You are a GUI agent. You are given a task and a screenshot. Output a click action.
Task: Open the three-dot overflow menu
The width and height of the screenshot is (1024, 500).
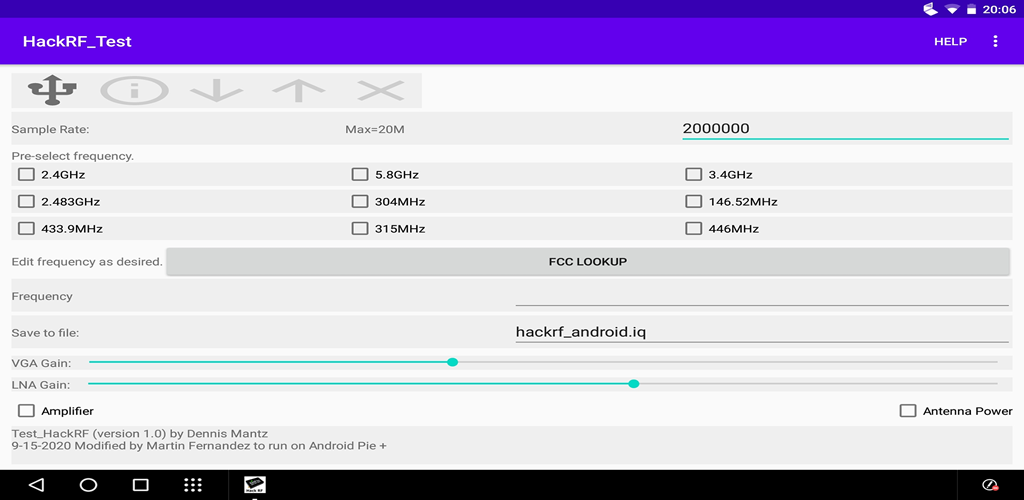coord(995,41)
